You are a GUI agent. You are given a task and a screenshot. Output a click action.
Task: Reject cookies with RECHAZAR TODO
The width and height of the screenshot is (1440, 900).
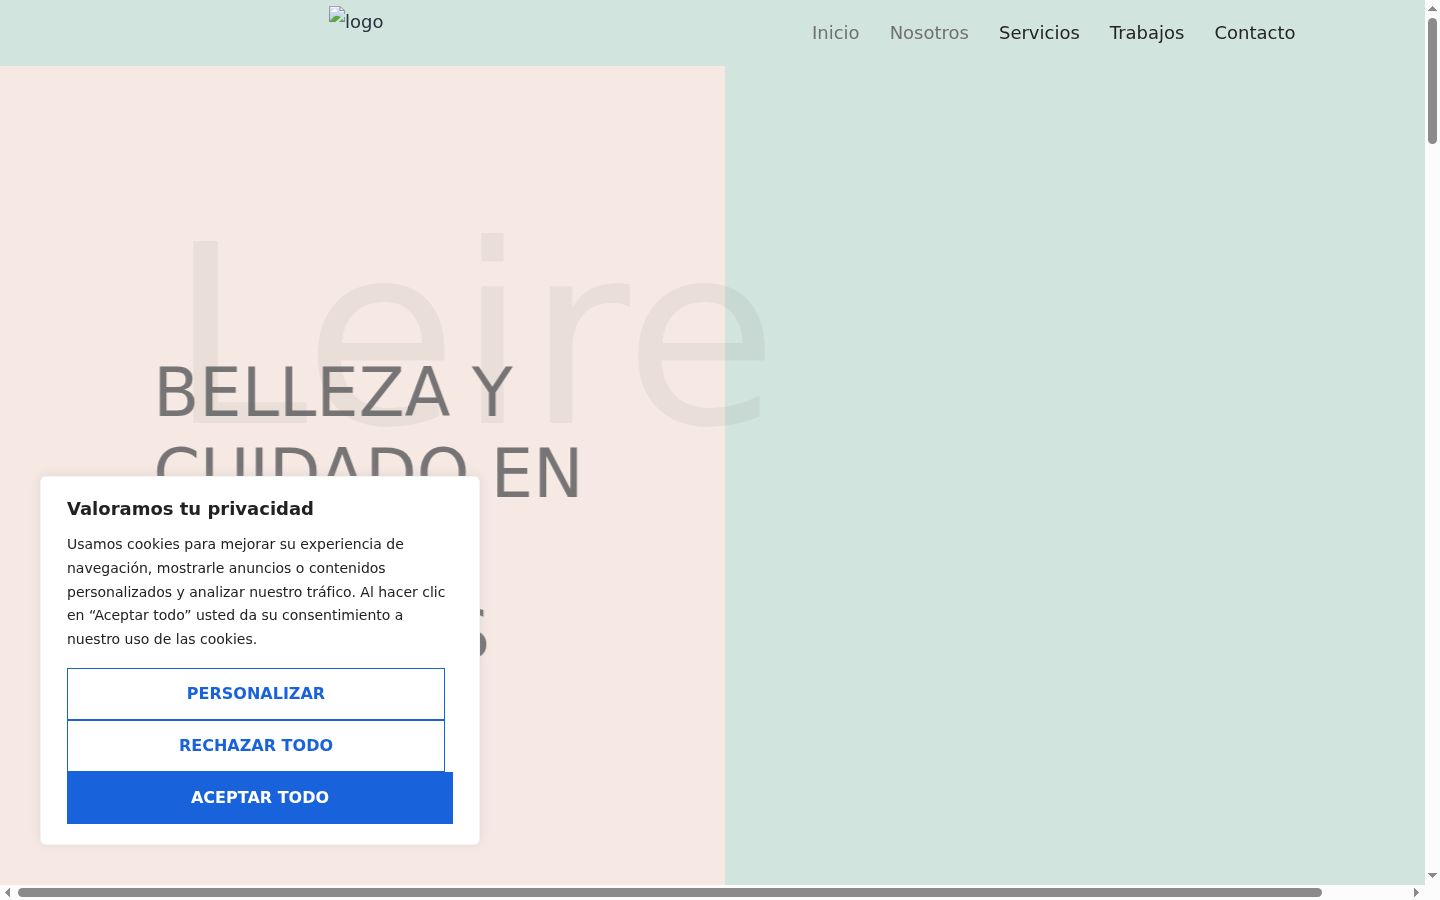point(256,746)
